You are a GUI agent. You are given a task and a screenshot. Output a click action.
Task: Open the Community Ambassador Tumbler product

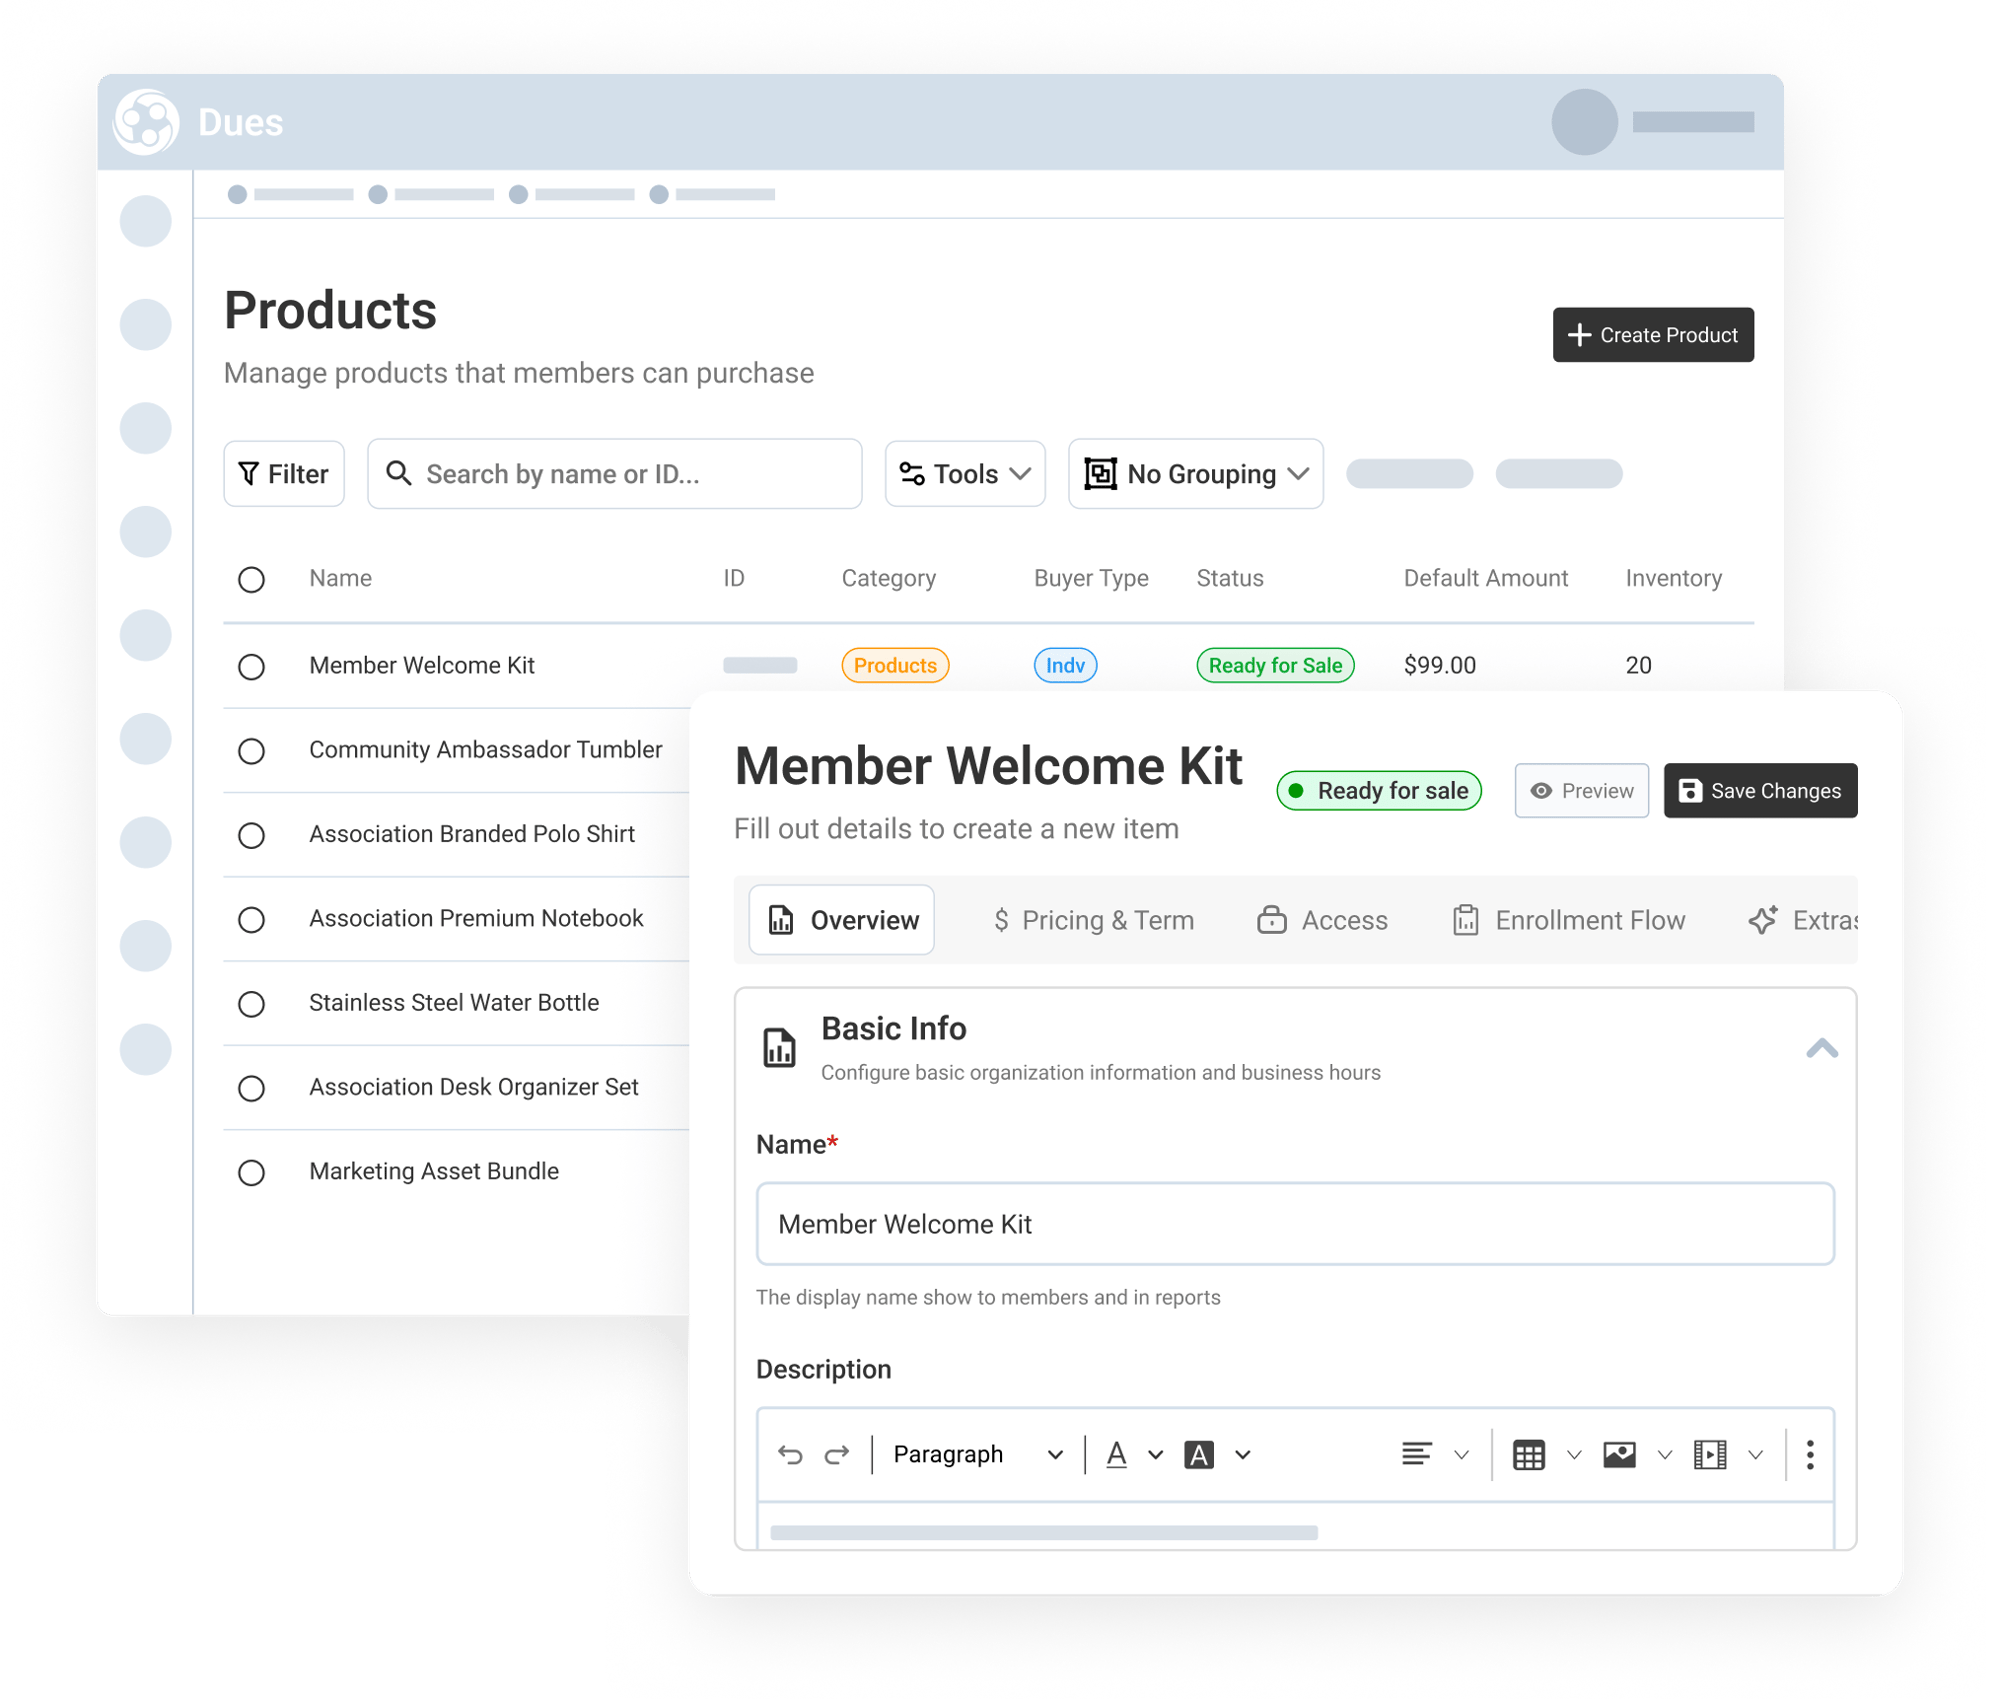[485, 750]
